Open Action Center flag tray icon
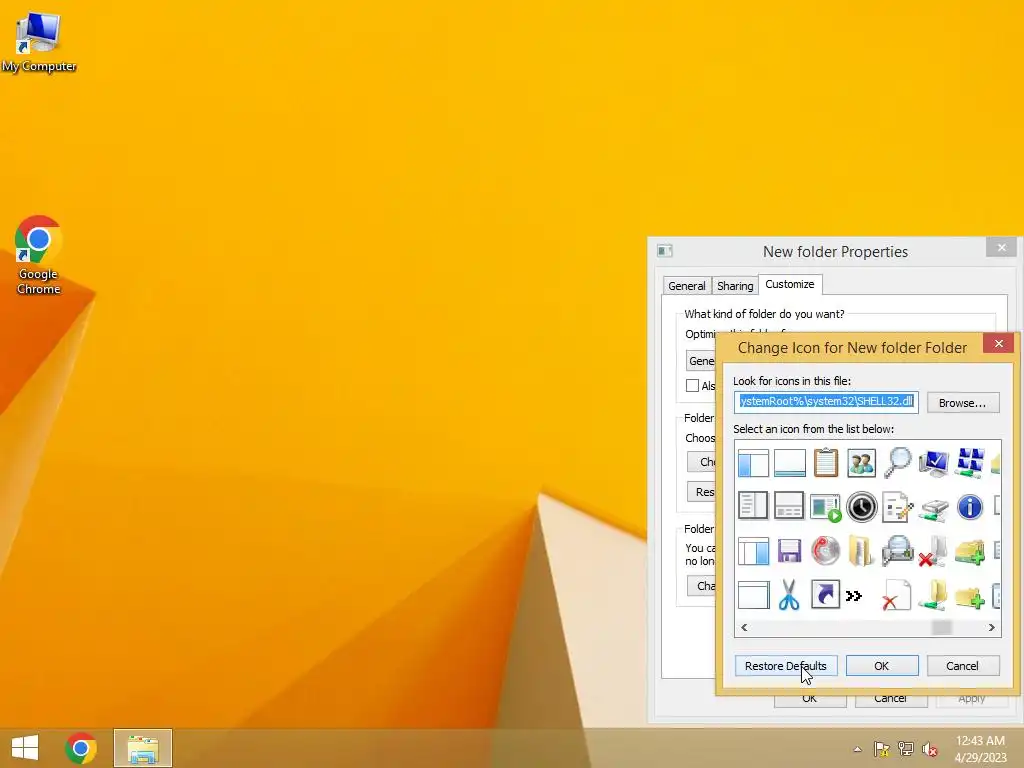Image resolution: width=1024 pixels, height=768 pixels. tap(882, 749)
